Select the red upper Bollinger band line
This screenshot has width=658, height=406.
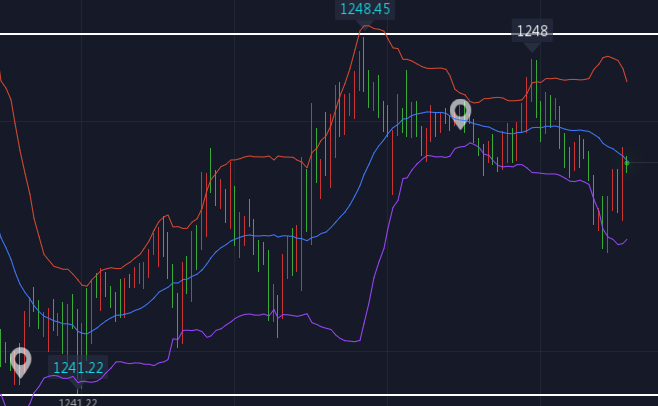coord(250,157)
